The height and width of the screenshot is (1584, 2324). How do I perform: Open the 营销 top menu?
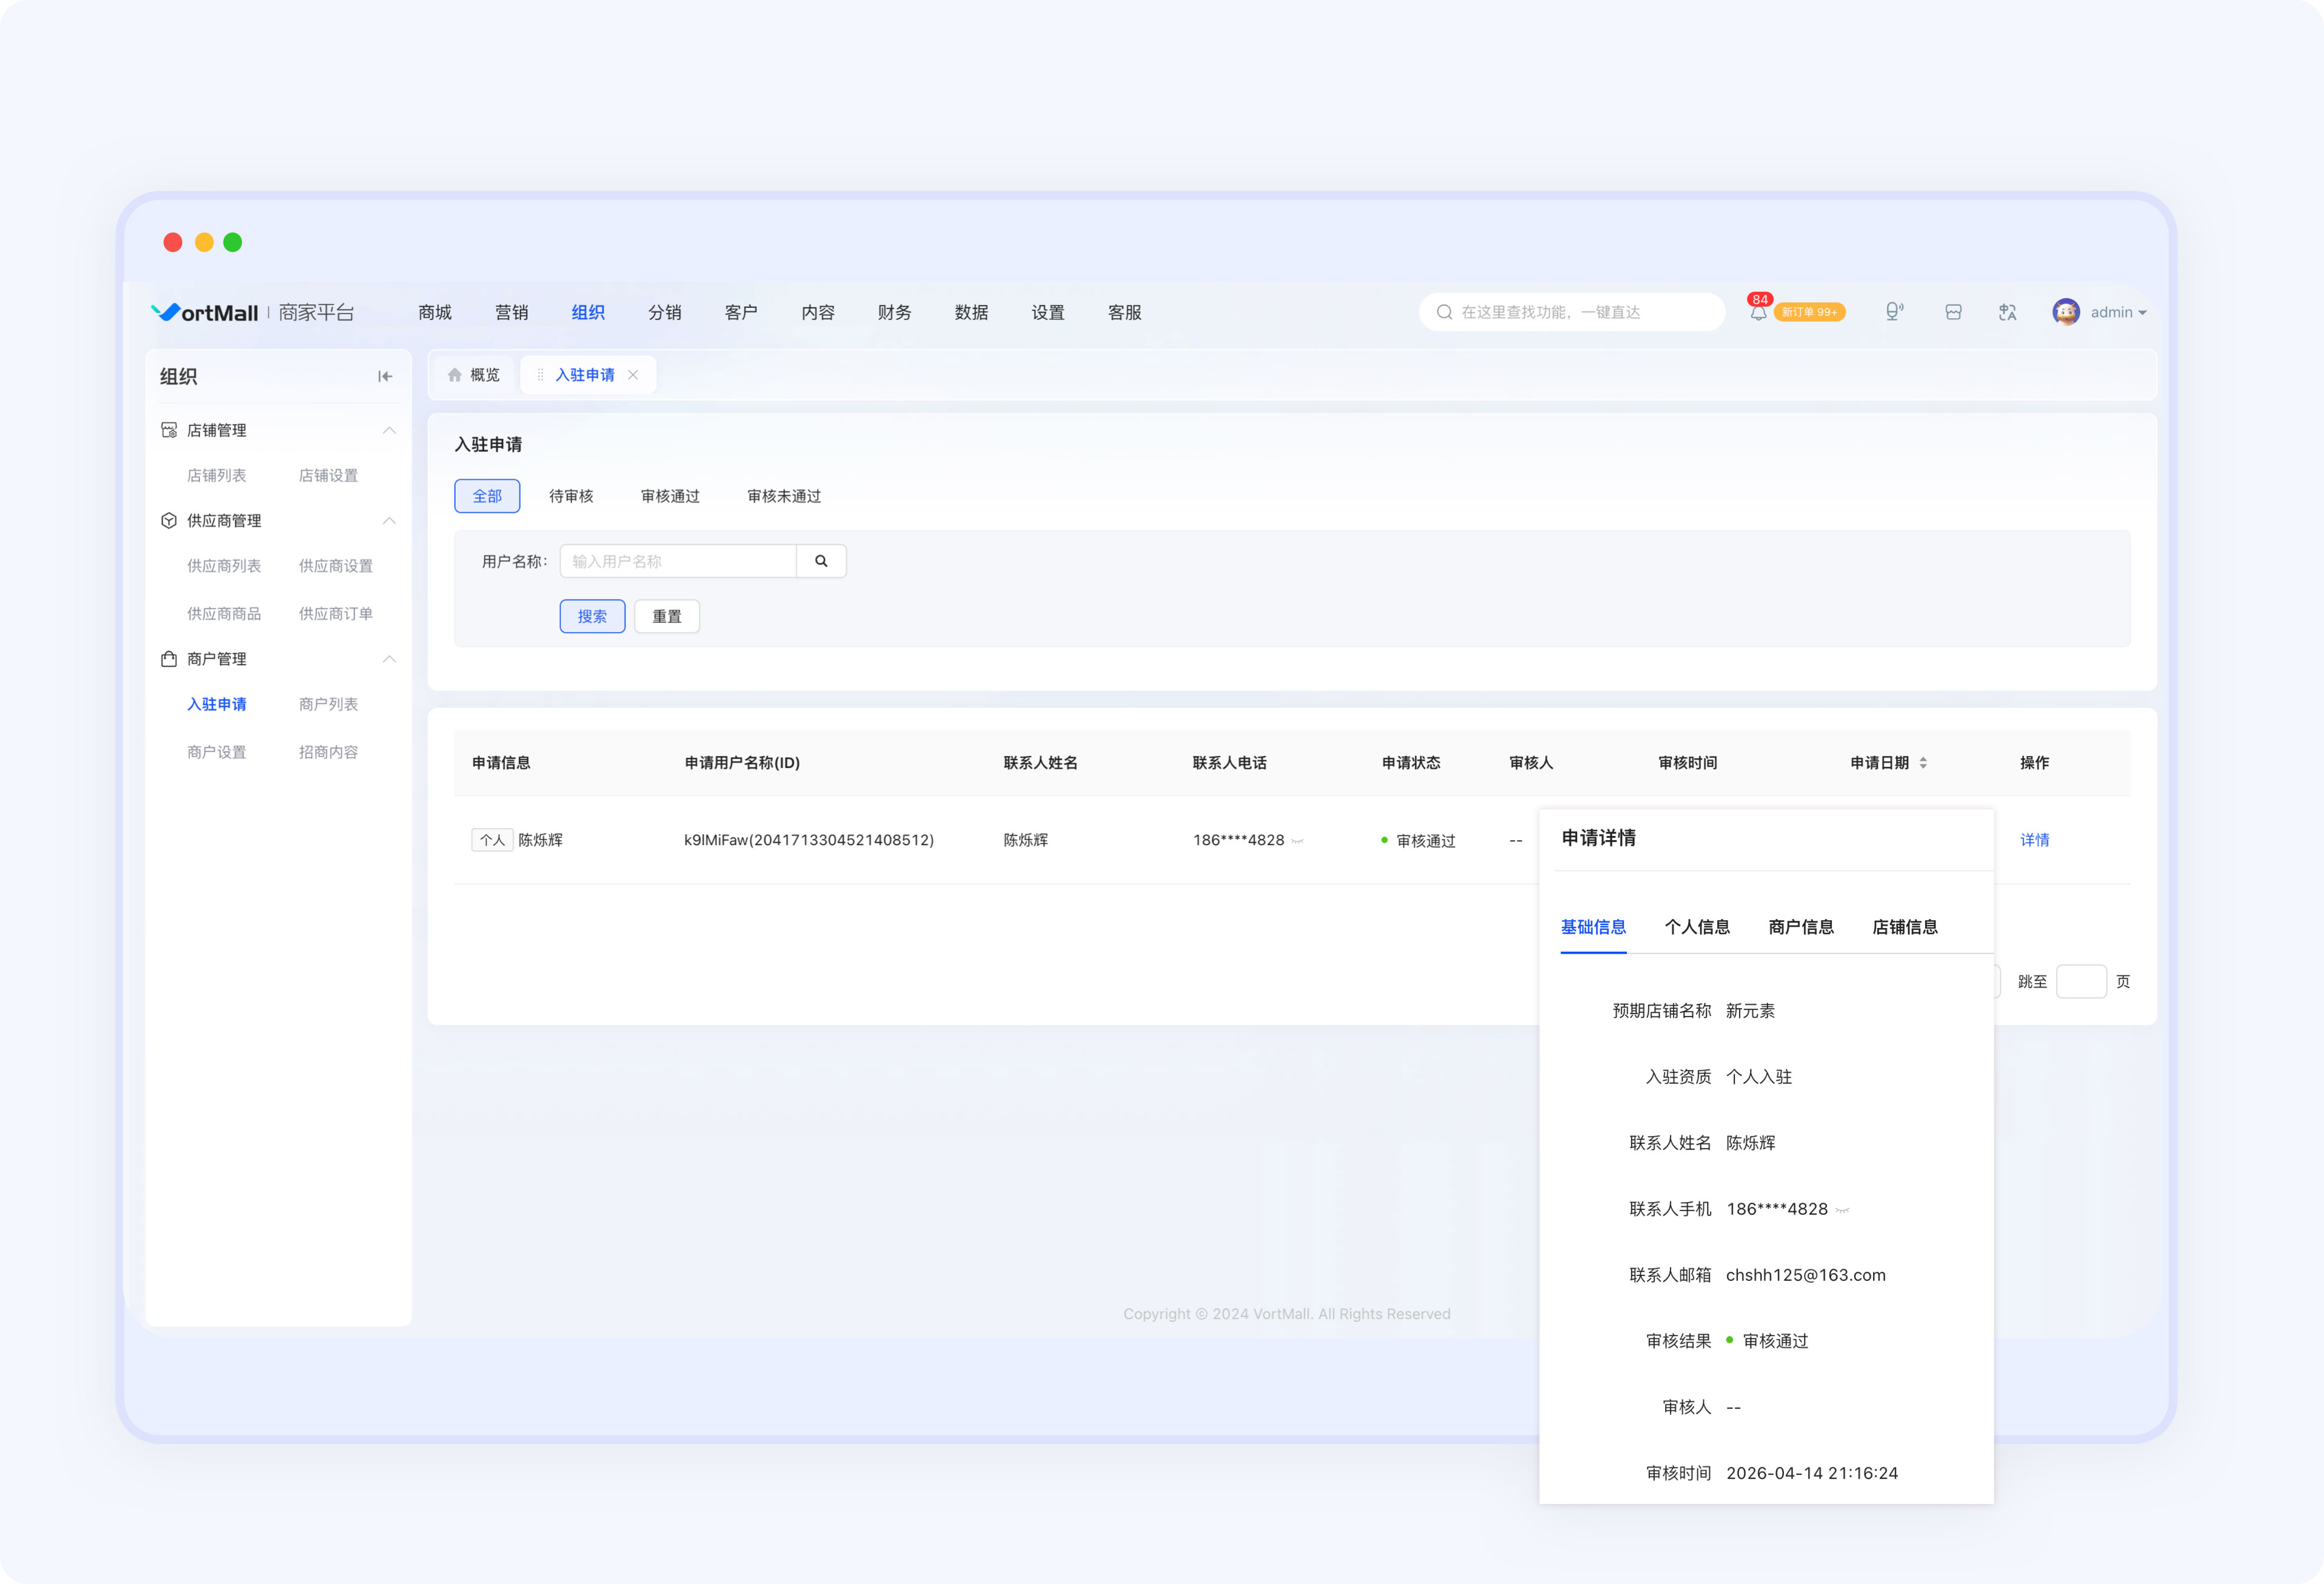(x=511, y=312)
